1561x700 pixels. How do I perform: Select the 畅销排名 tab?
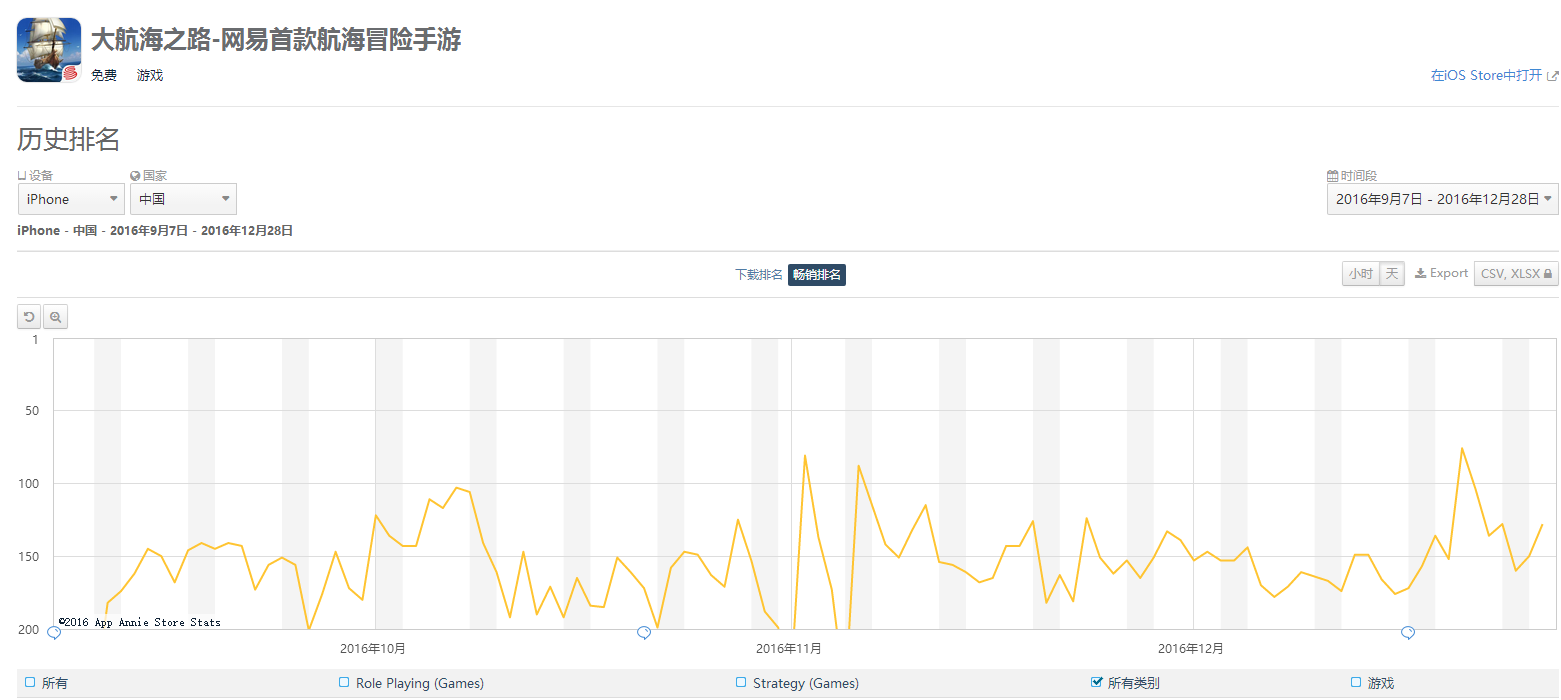coord(816,275)
